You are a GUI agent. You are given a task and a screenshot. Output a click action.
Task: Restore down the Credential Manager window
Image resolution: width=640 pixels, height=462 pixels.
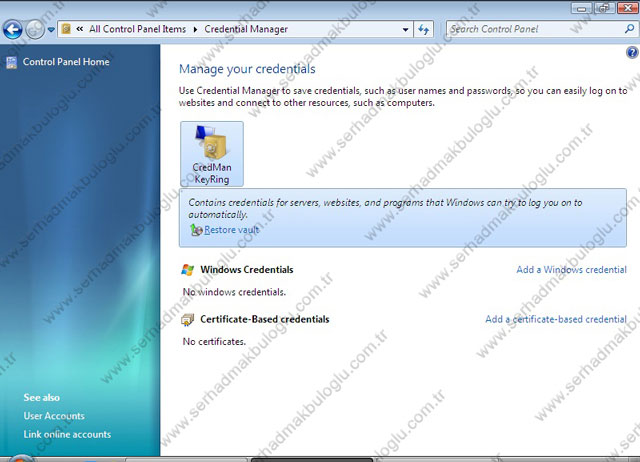click(x=604, y=8)
